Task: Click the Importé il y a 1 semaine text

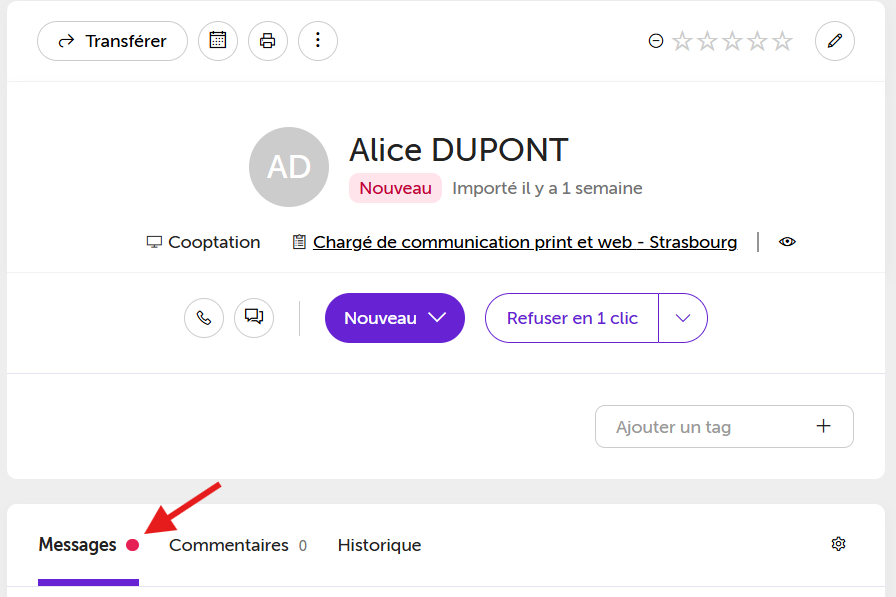Action: pos(547,189)
